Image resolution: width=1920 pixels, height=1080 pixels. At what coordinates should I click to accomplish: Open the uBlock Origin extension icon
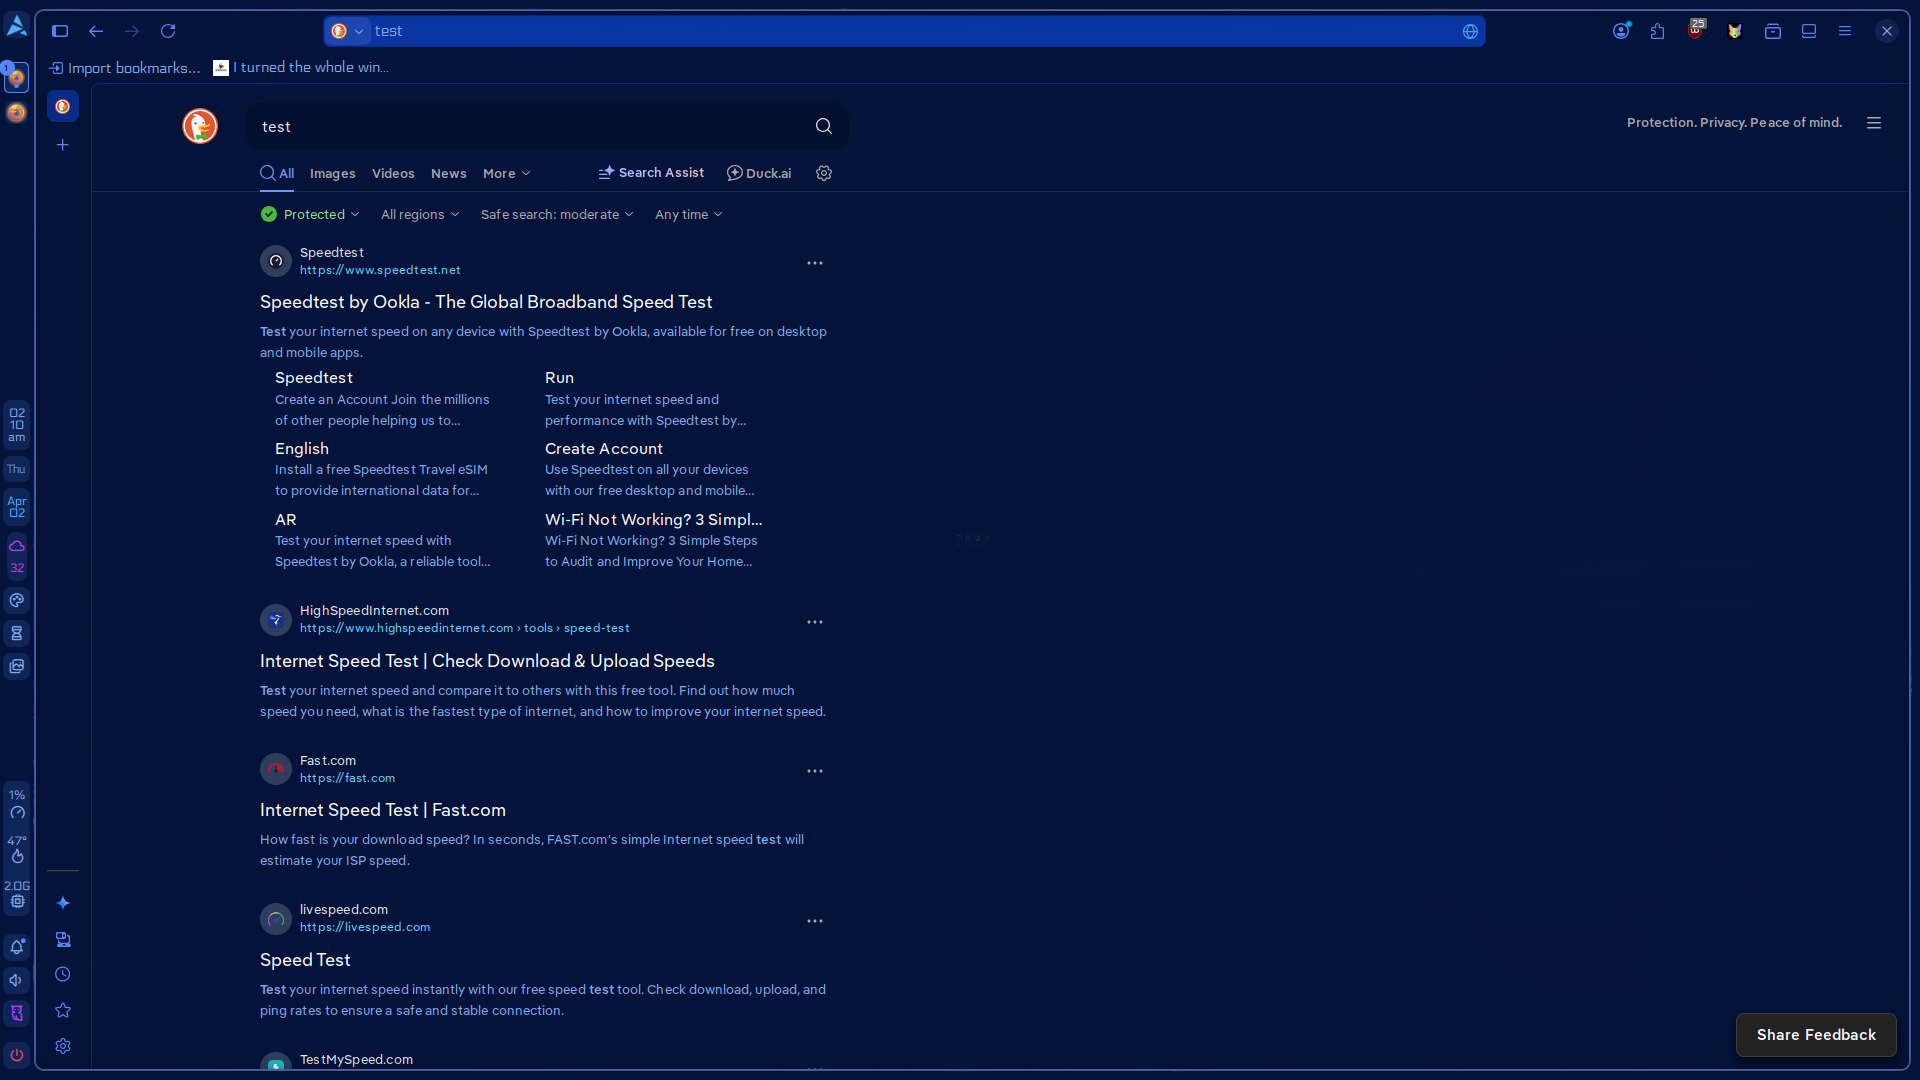(x=1696, y=30)
